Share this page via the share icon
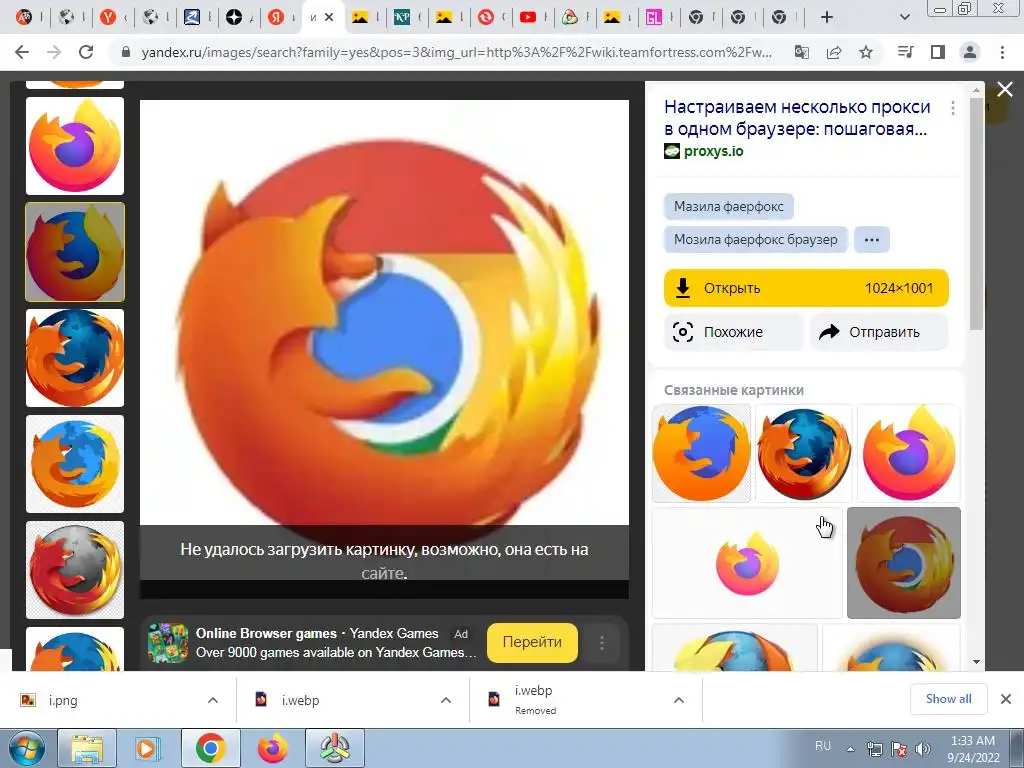 [x=834, y=52]
